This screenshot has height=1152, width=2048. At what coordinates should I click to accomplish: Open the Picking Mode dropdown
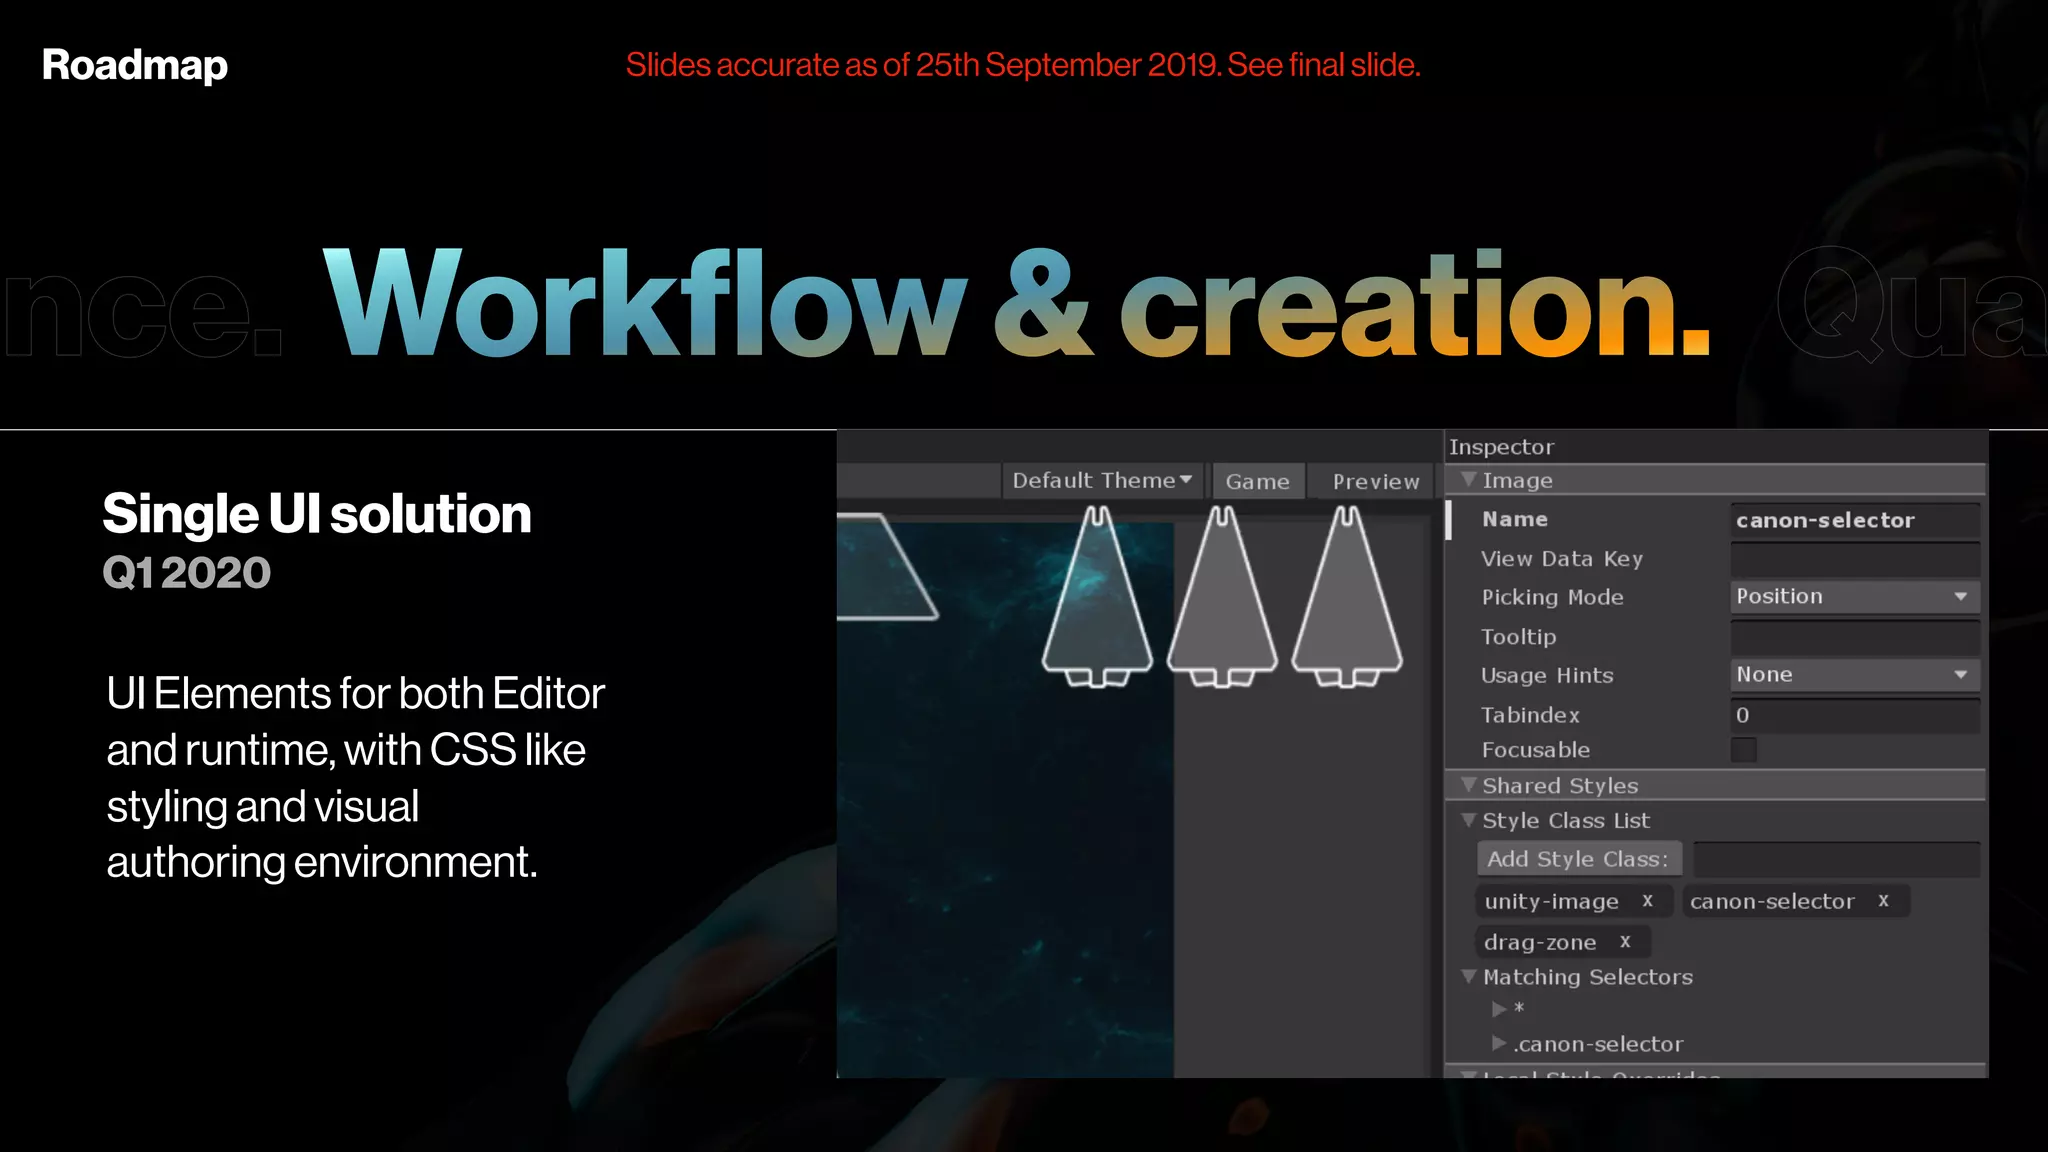coord(1854,597)
